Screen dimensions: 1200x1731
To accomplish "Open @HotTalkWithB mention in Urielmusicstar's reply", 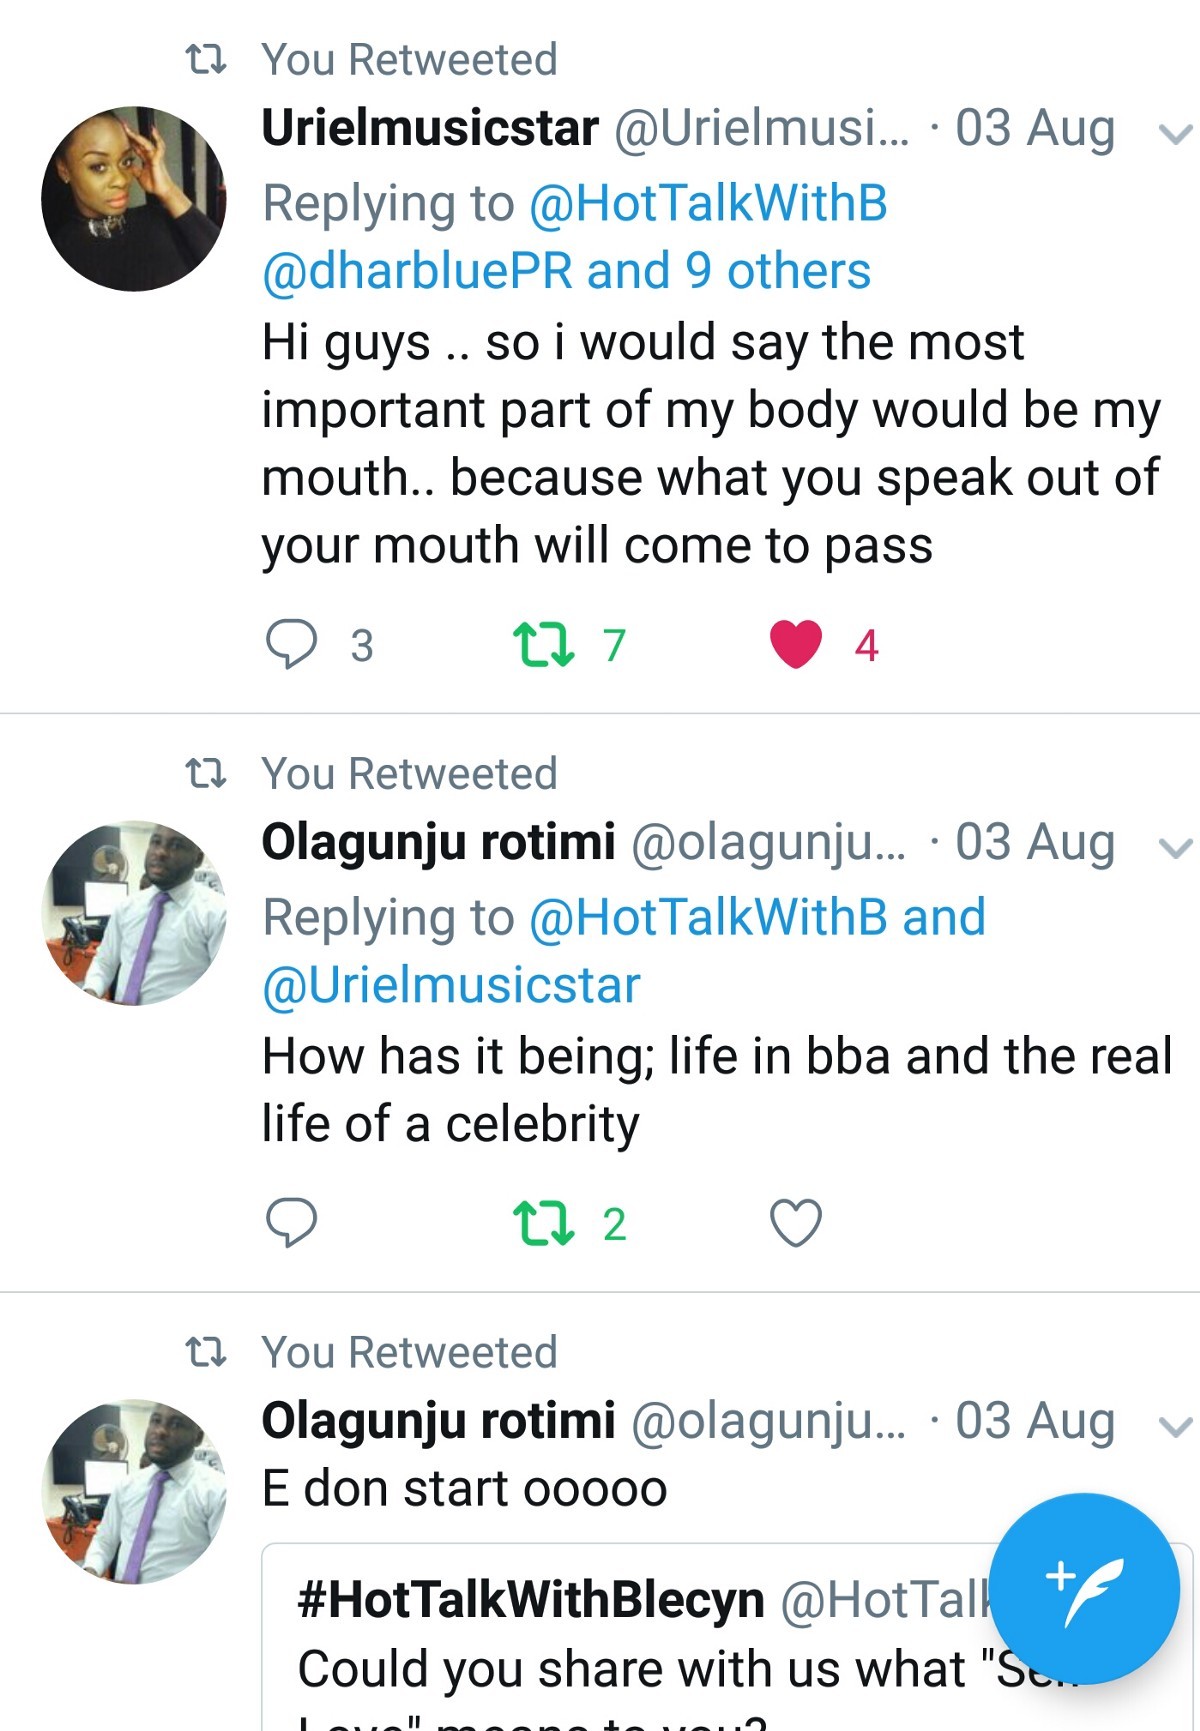I will point(708,204).
